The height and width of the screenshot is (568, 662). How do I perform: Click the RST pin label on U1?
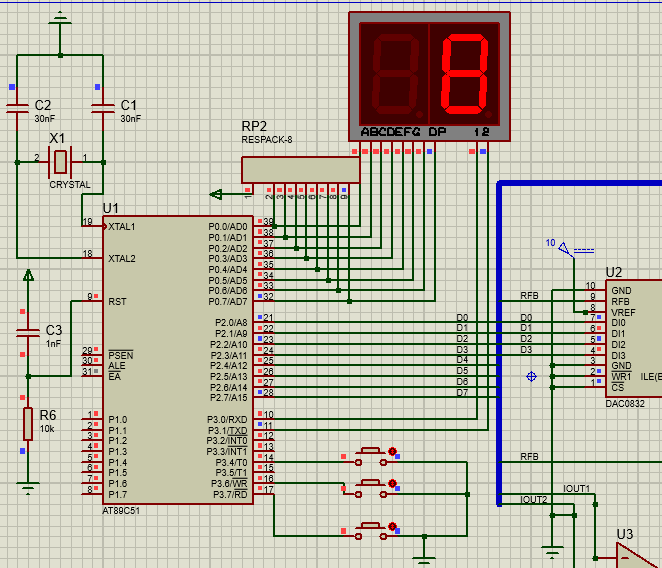[117, 302]
